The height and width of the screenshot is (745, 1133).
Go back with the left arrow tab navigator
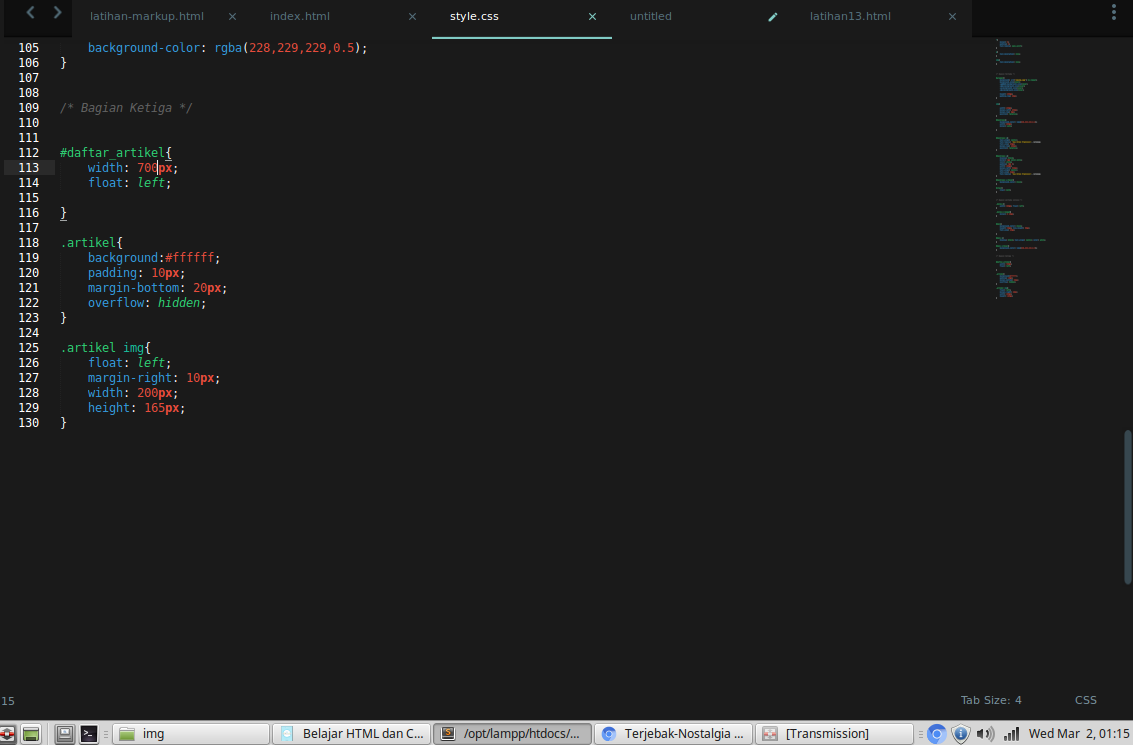(30, 12)
